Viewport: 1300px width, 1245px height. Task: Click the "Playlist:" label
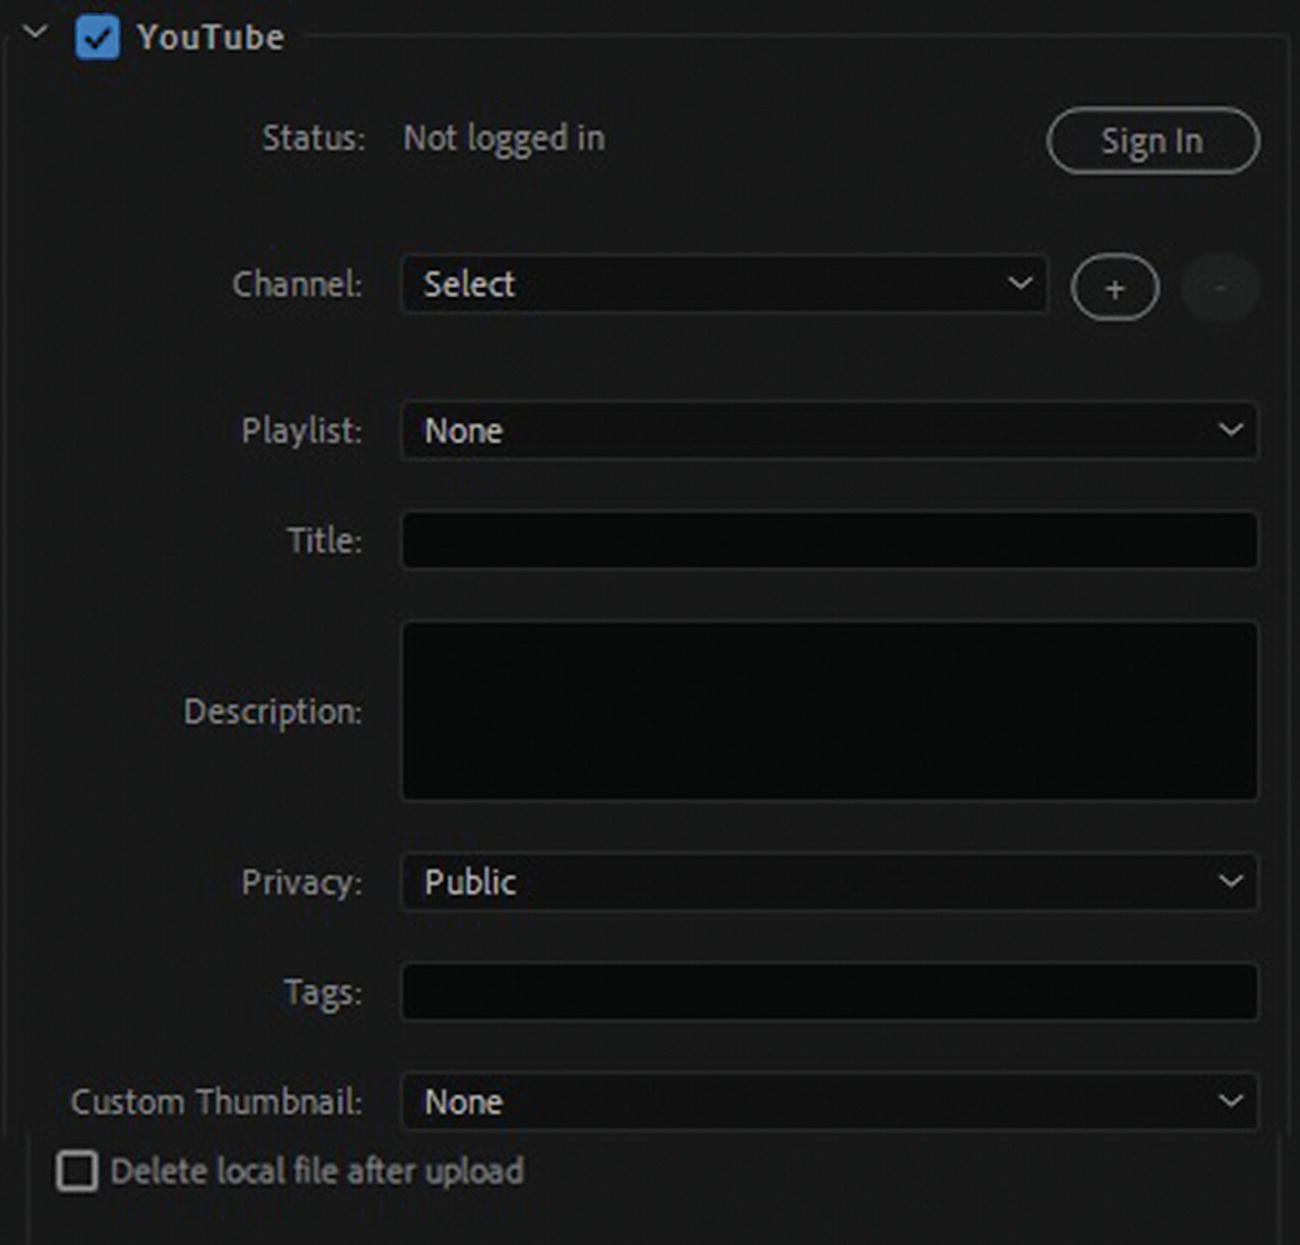301,431
